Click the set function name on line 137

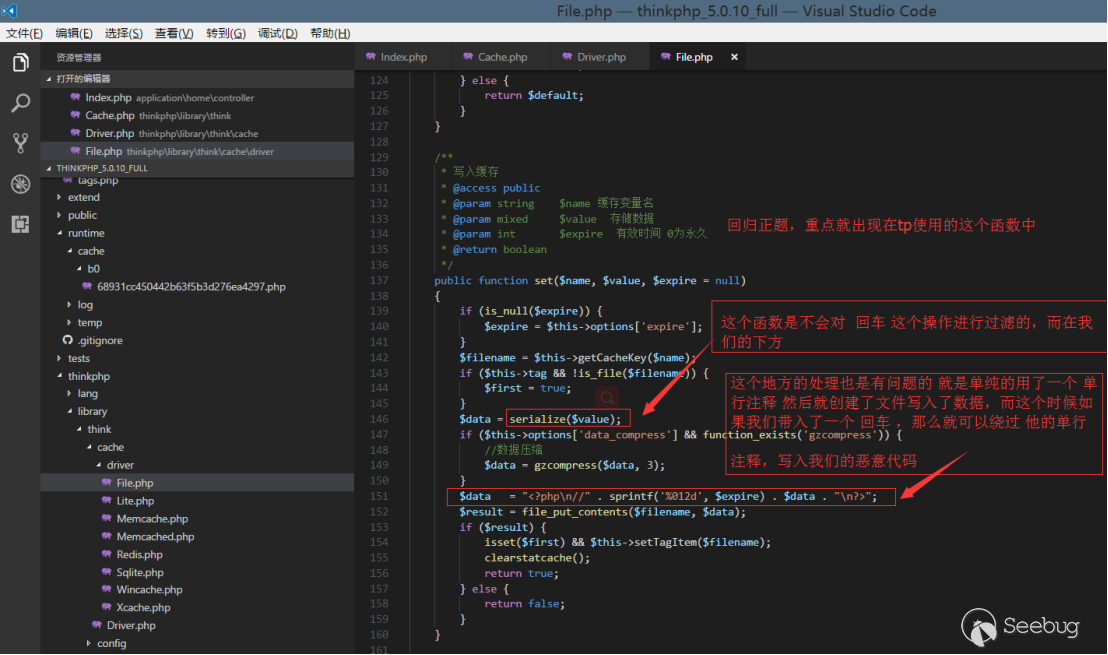(543, 281)
